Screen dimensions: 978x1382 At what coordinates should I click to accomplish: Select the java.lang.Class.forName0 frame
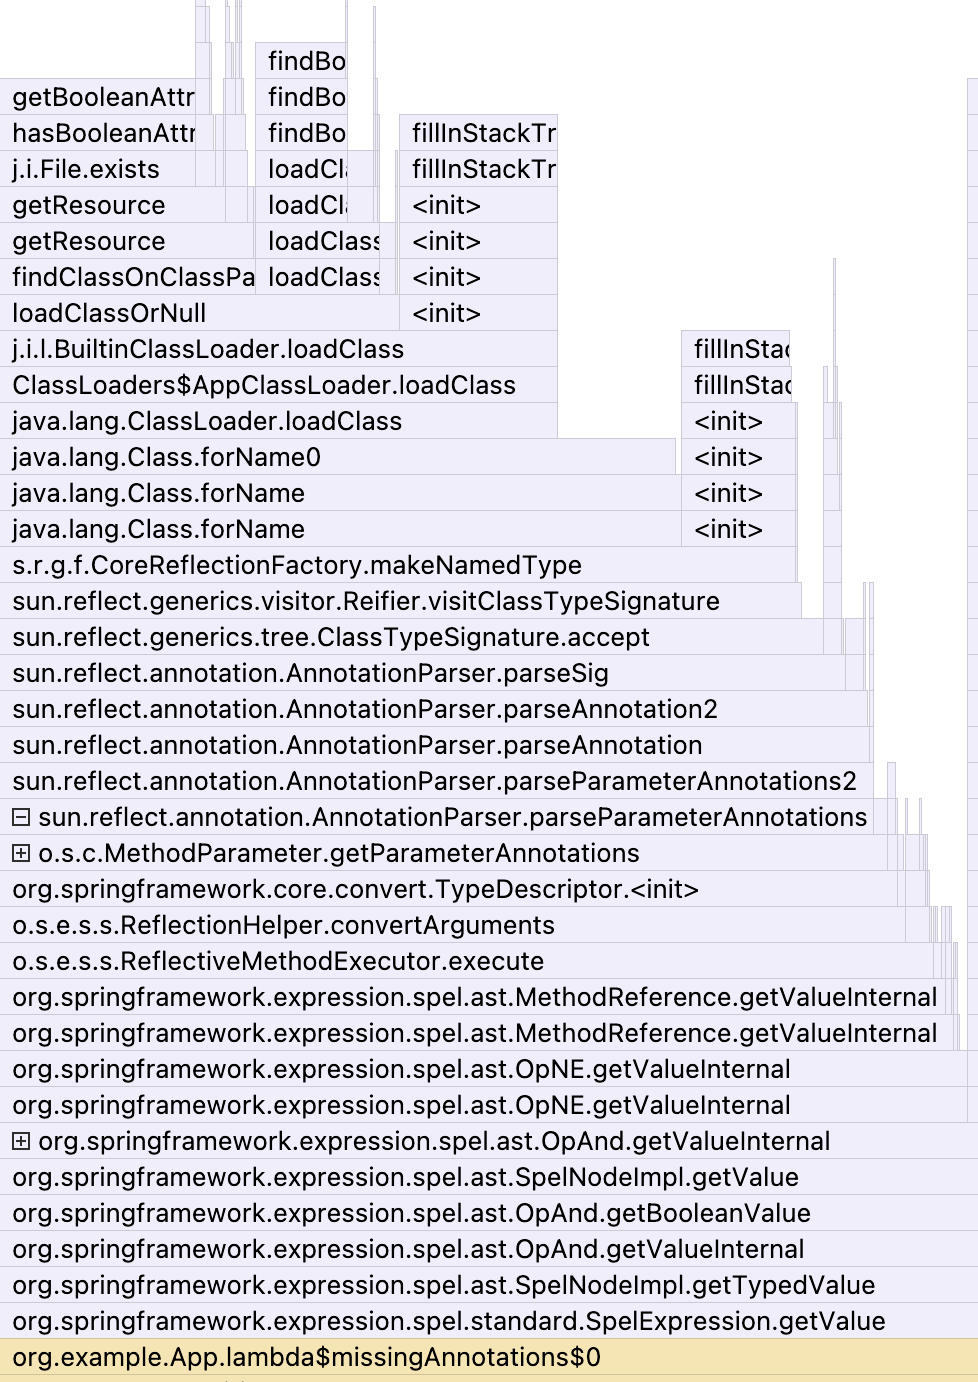point(338,457)
